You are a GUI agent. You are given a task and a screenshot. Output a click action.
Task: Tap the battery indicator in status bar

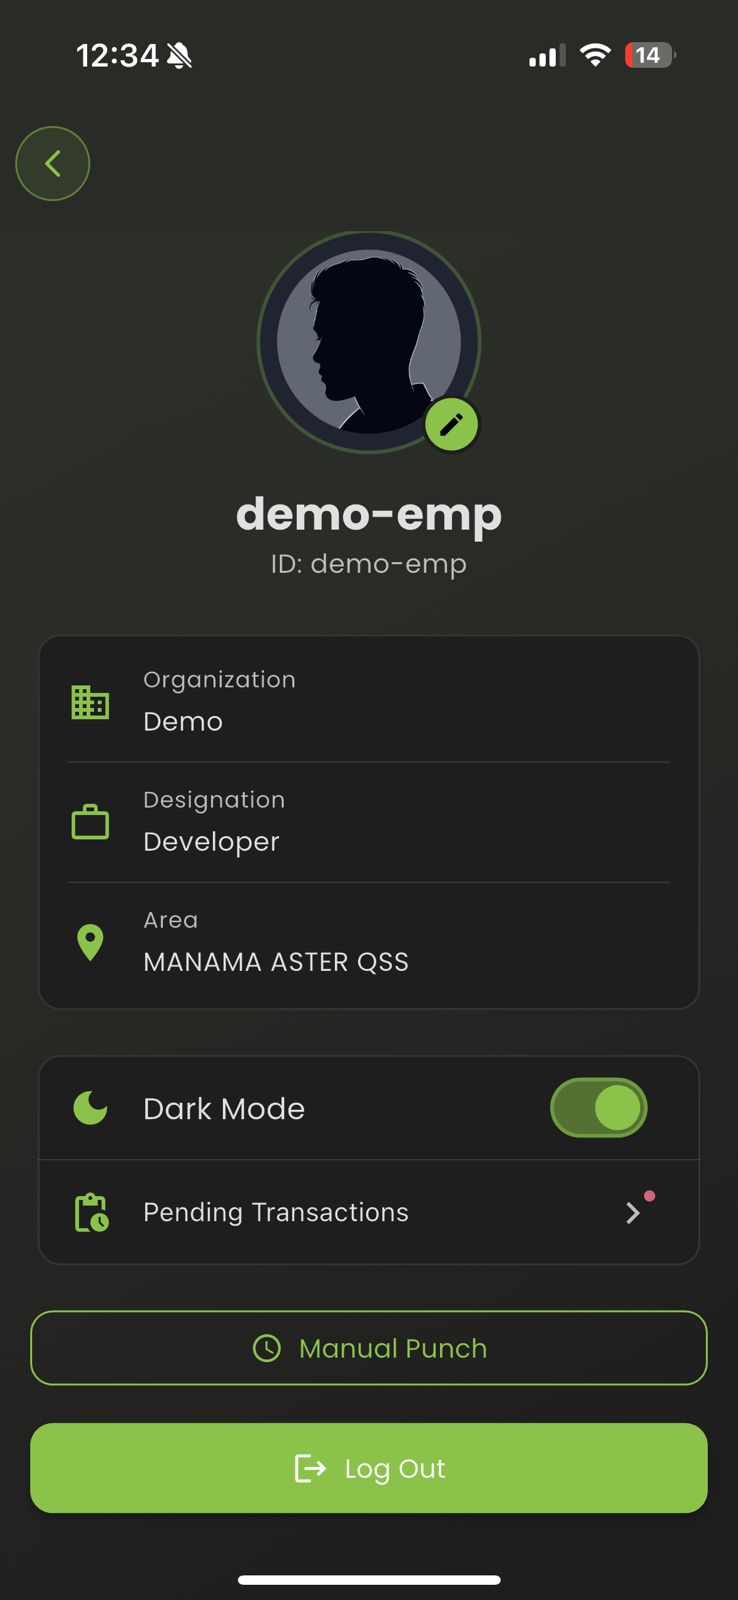649,55
